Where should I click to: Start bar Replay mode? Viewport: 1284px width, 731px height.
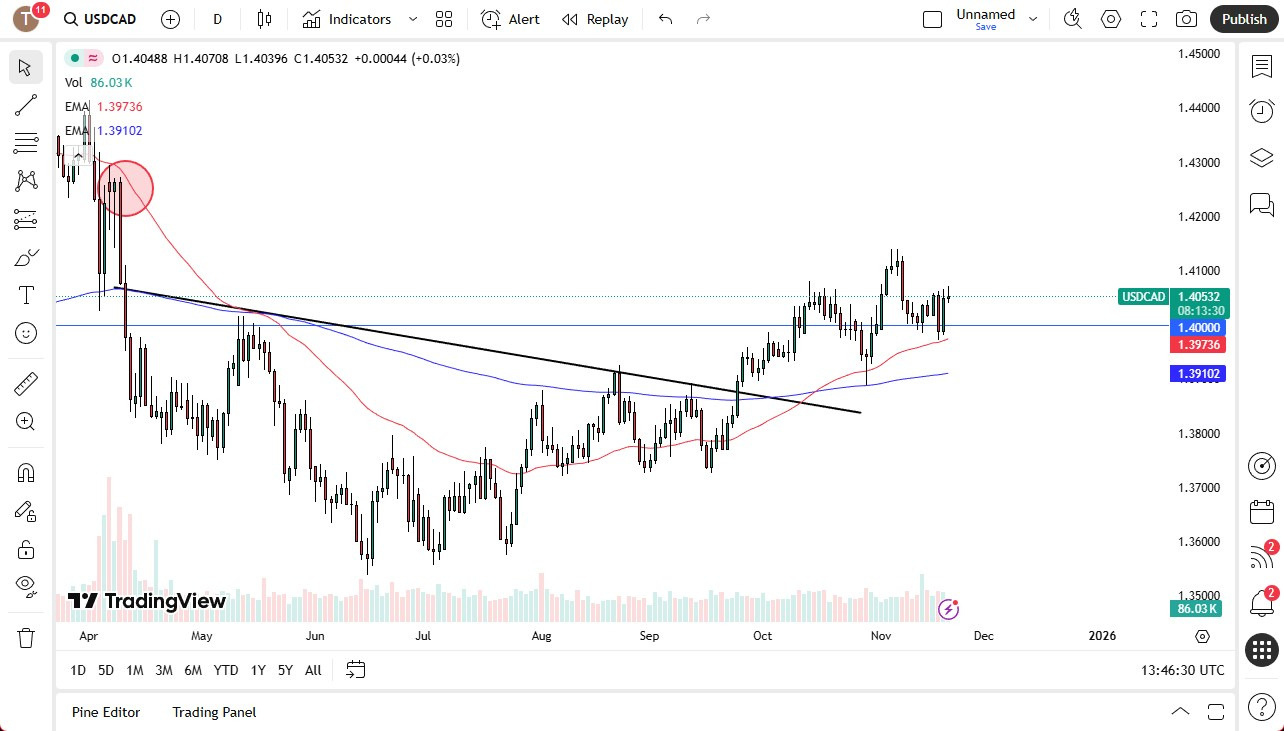(595, 19)
